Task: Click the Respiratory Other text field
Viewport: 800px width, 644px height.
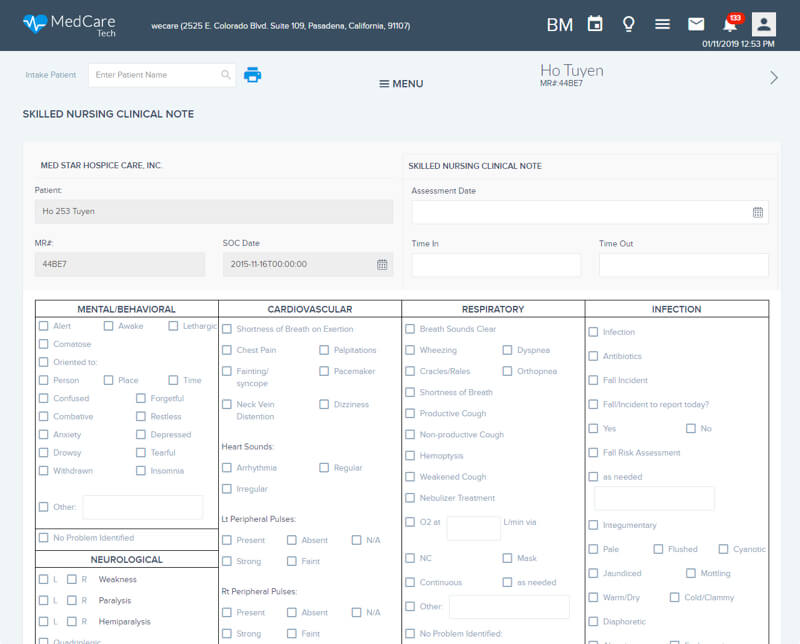Action: 509,607
